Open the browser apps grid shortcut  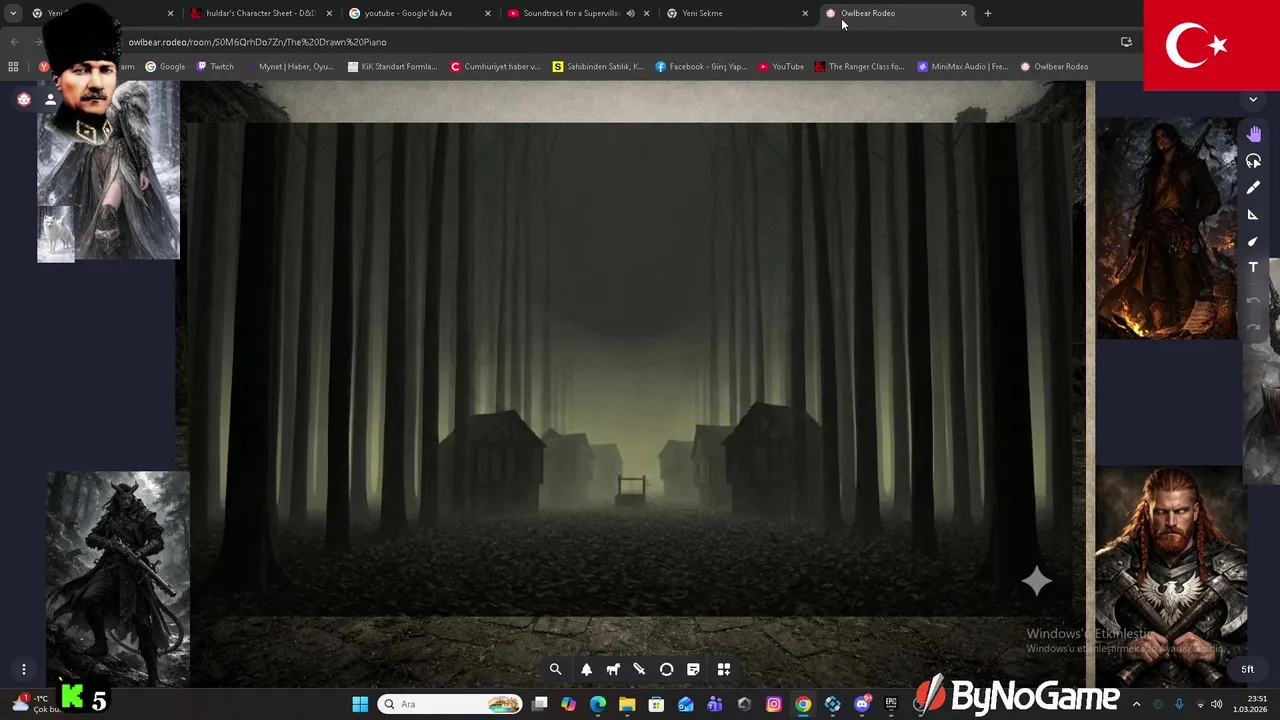pyautogui.click(x=13, y=67)
